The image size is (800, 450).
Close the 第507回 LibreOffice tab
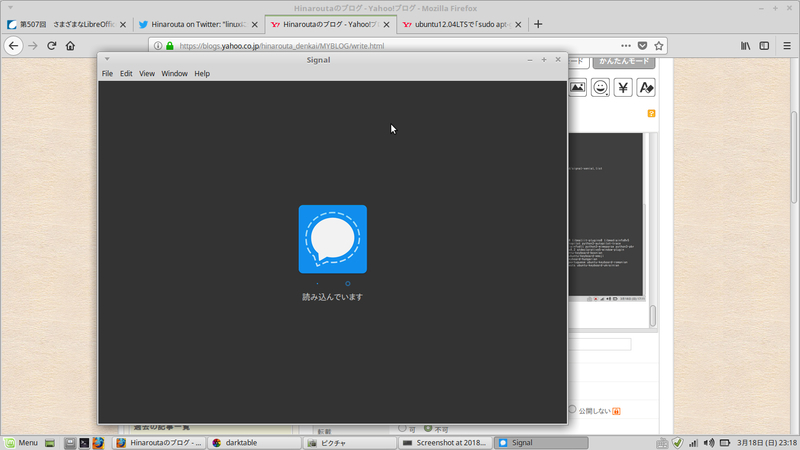click(123, 24)
